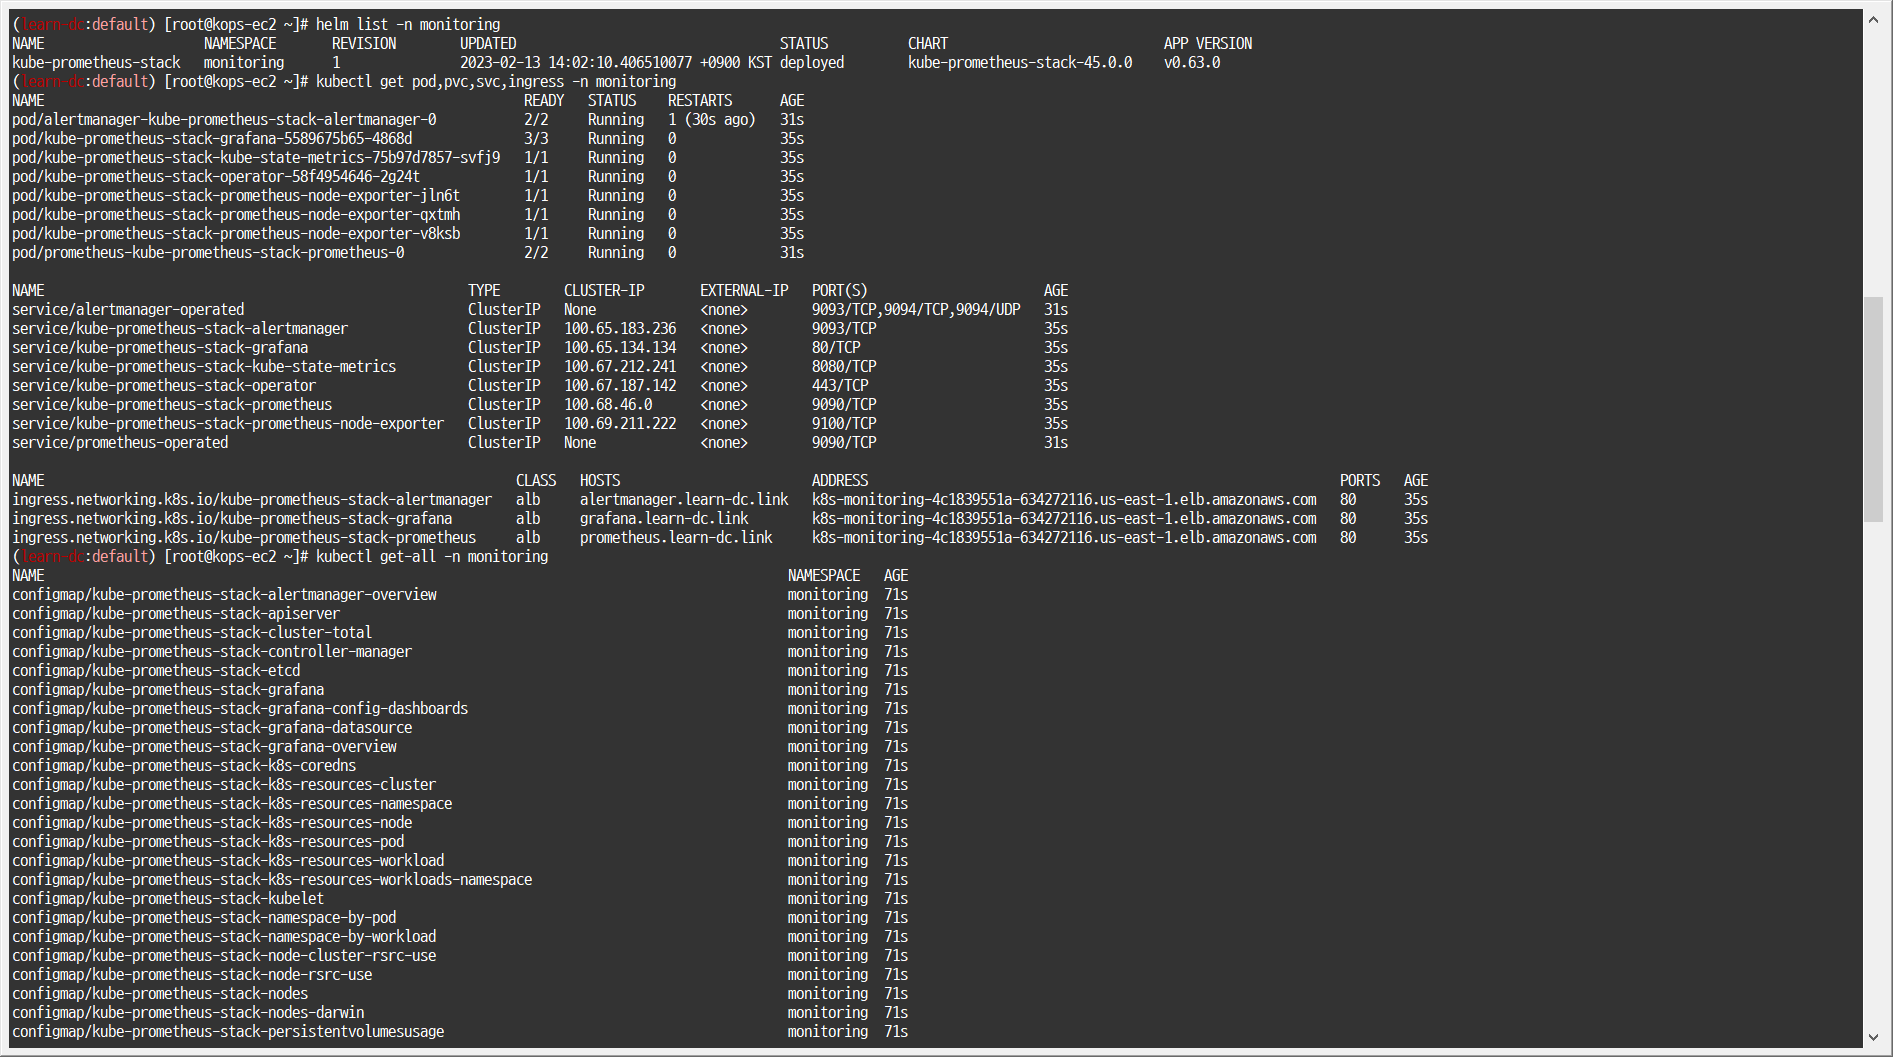1893x1057 pixels.
Task: Click the service/prometheus-operated entry
Action: tap(120, 442)
